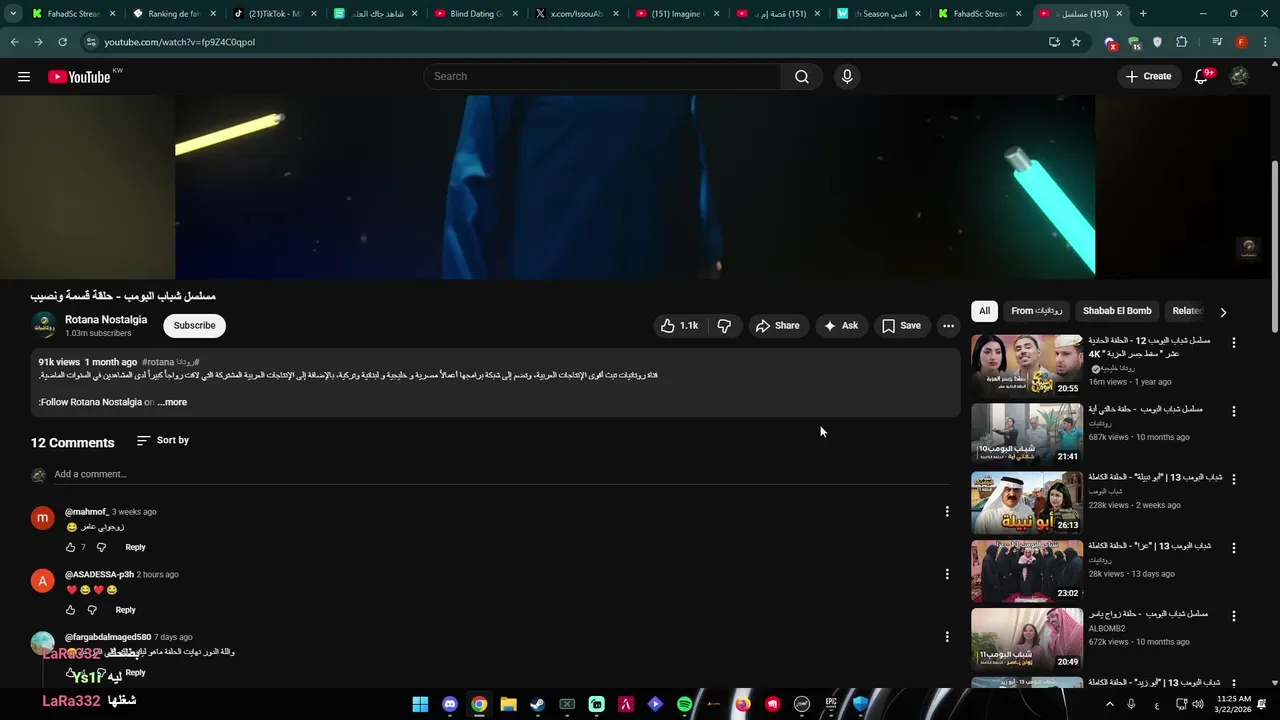The image size is (1280, 720).
Task: Open the account avatar menu
Action: 1239,76
